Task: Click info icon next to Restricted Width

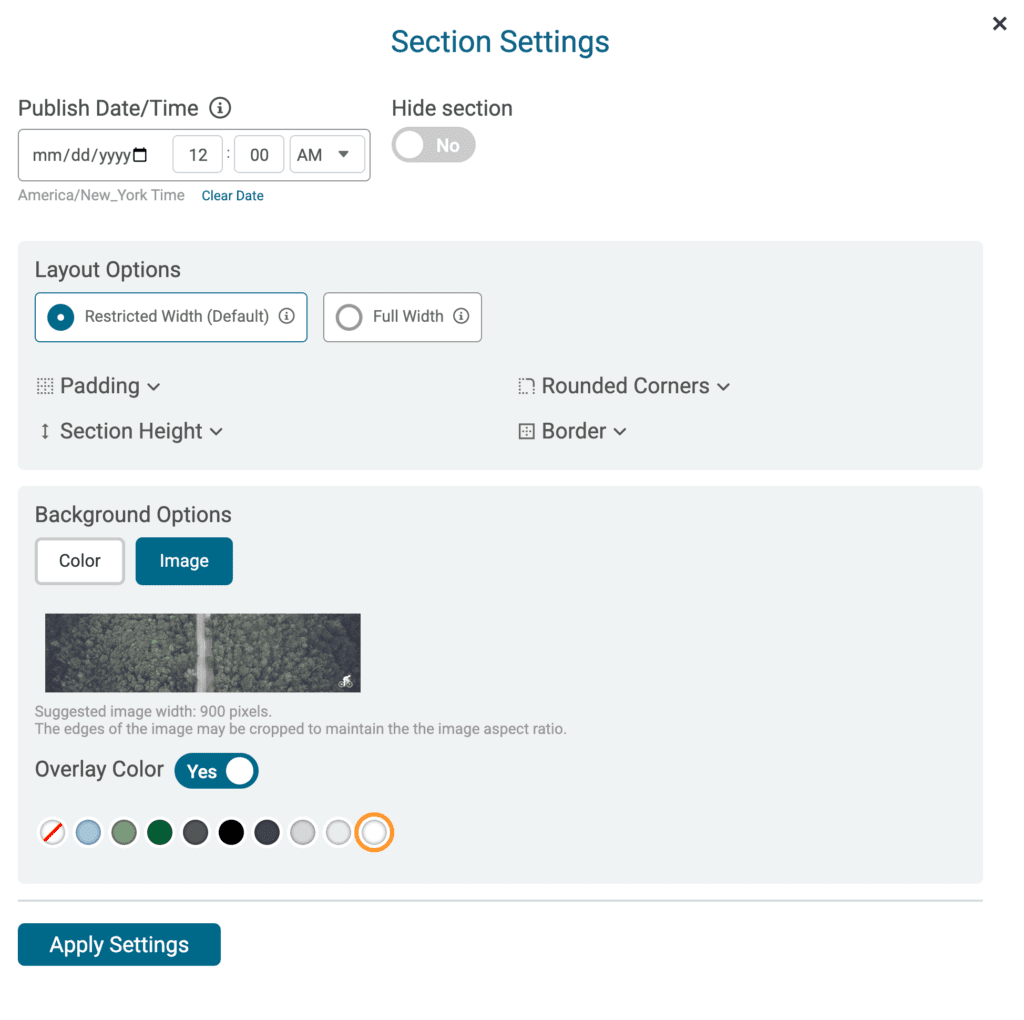Action: point(287,316)
